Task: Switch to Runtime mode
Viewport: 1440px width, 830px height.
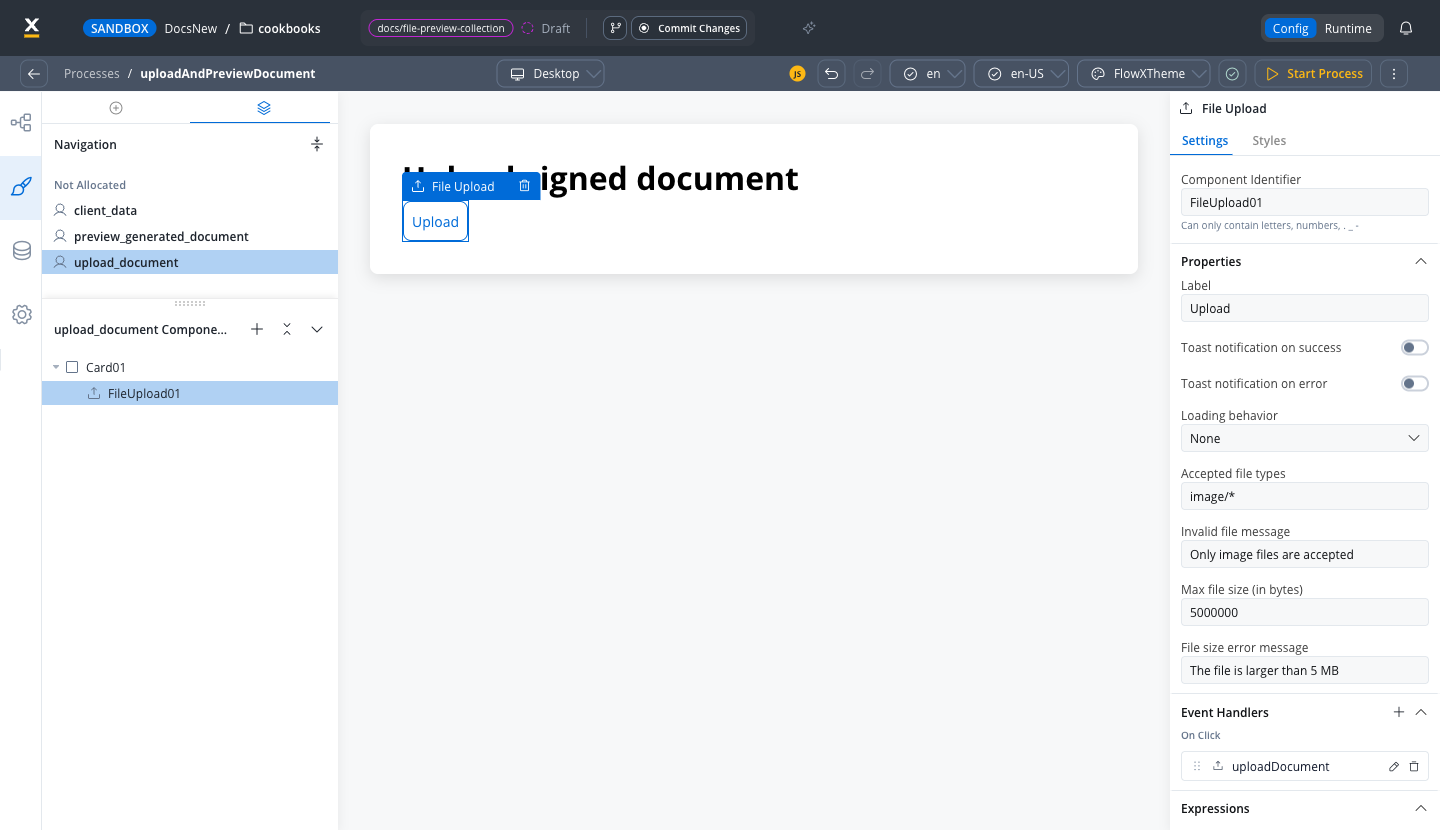Action: pos(1348,28)
